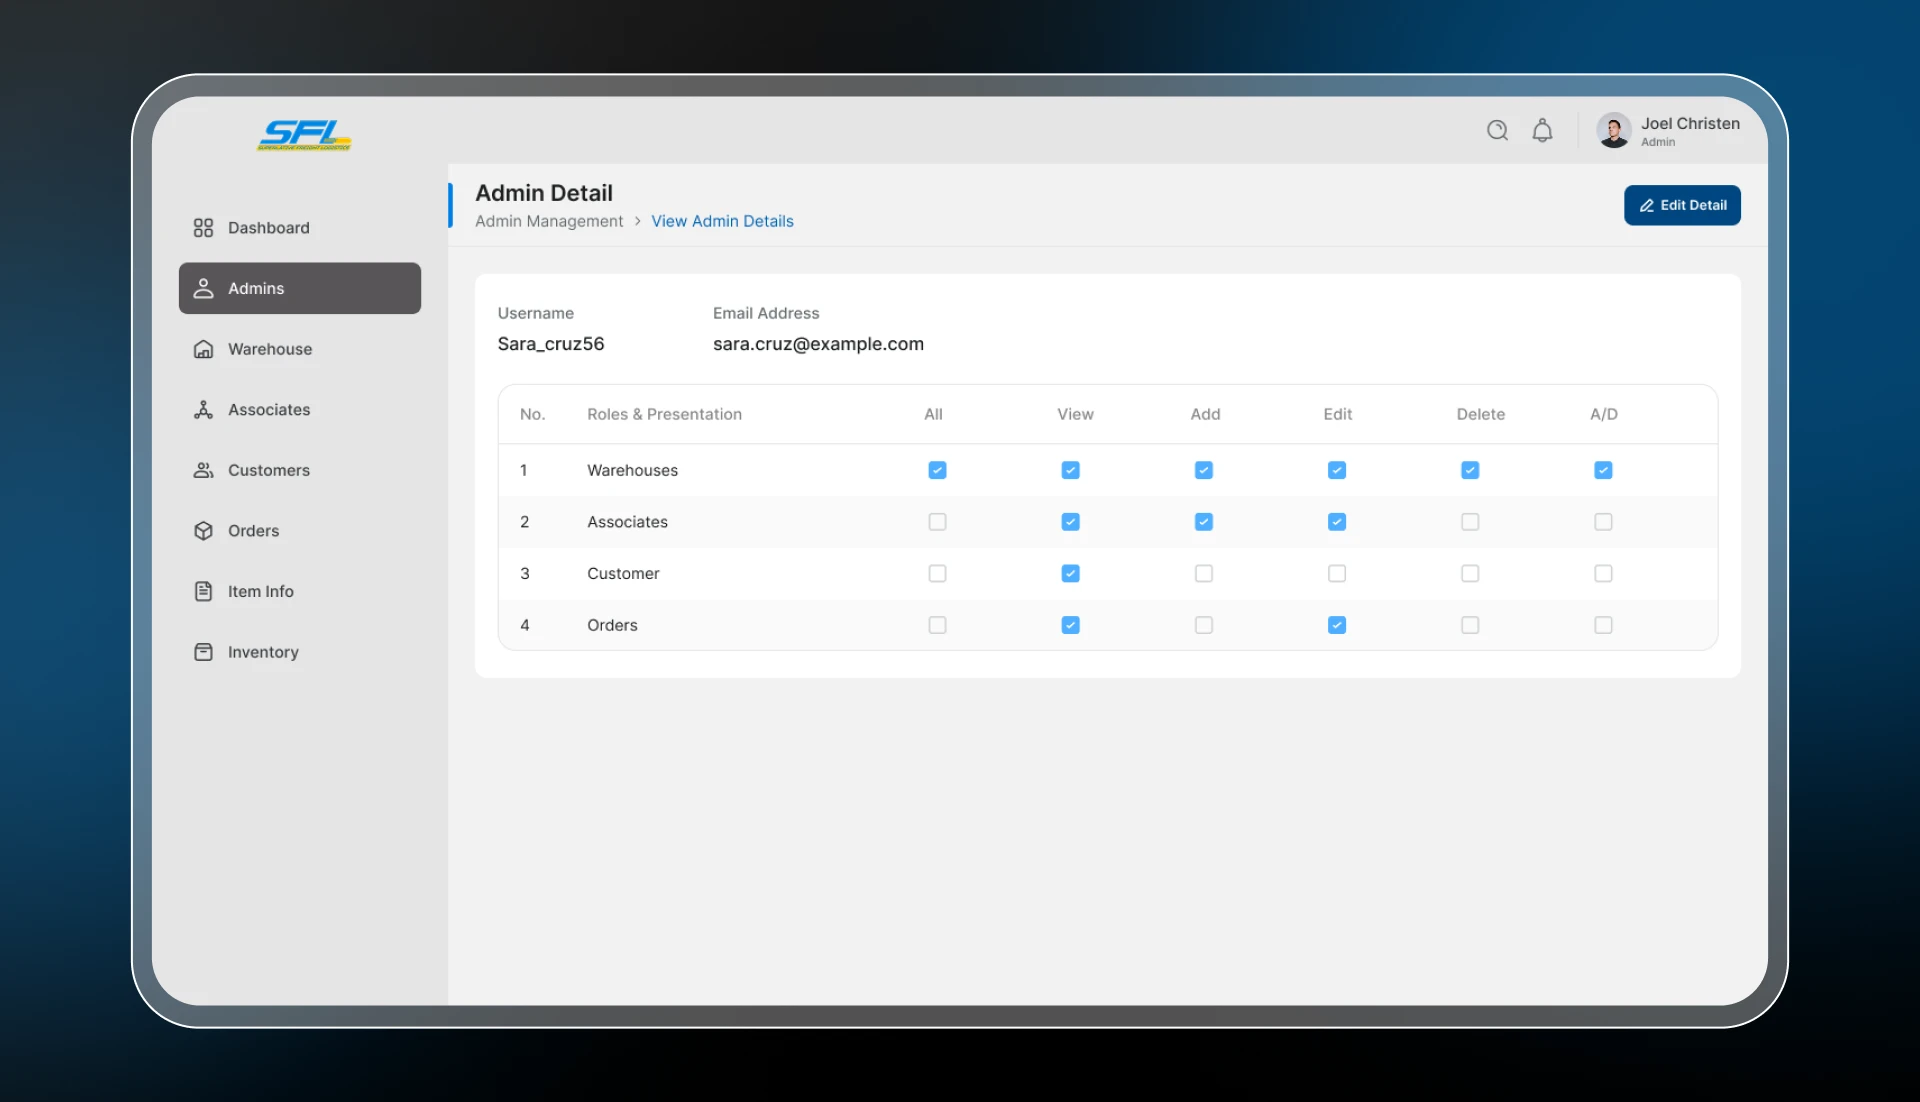
Task: Go to Item Info in sidebar
Action: tap(260, 591)
